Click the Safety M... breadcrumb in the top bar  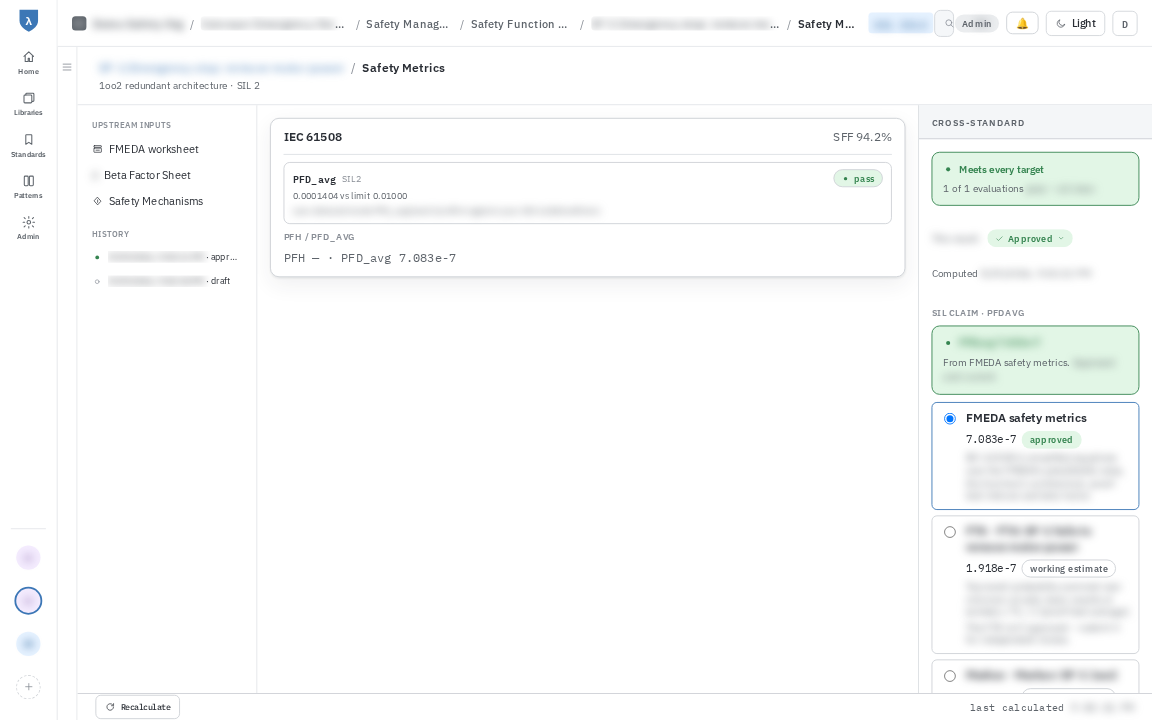point(827,24)
